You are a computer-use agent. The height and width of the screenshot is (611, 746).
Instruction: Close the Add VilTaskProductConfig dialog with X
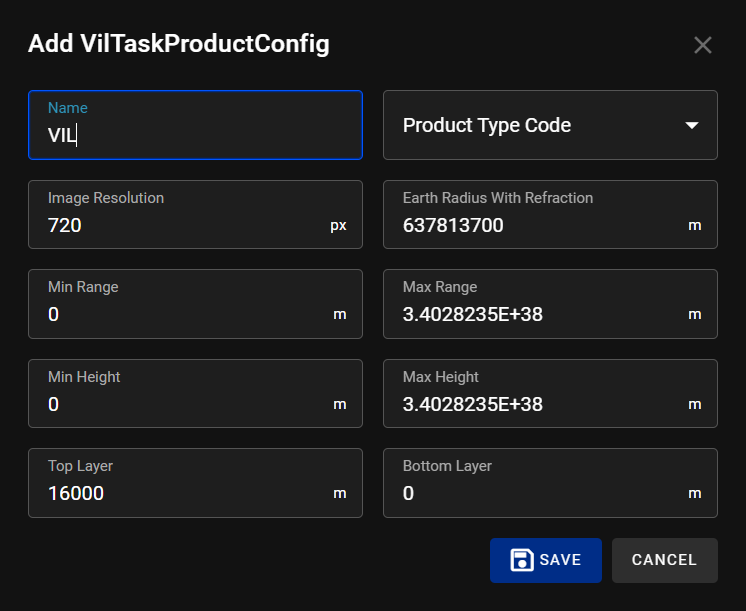703,45
